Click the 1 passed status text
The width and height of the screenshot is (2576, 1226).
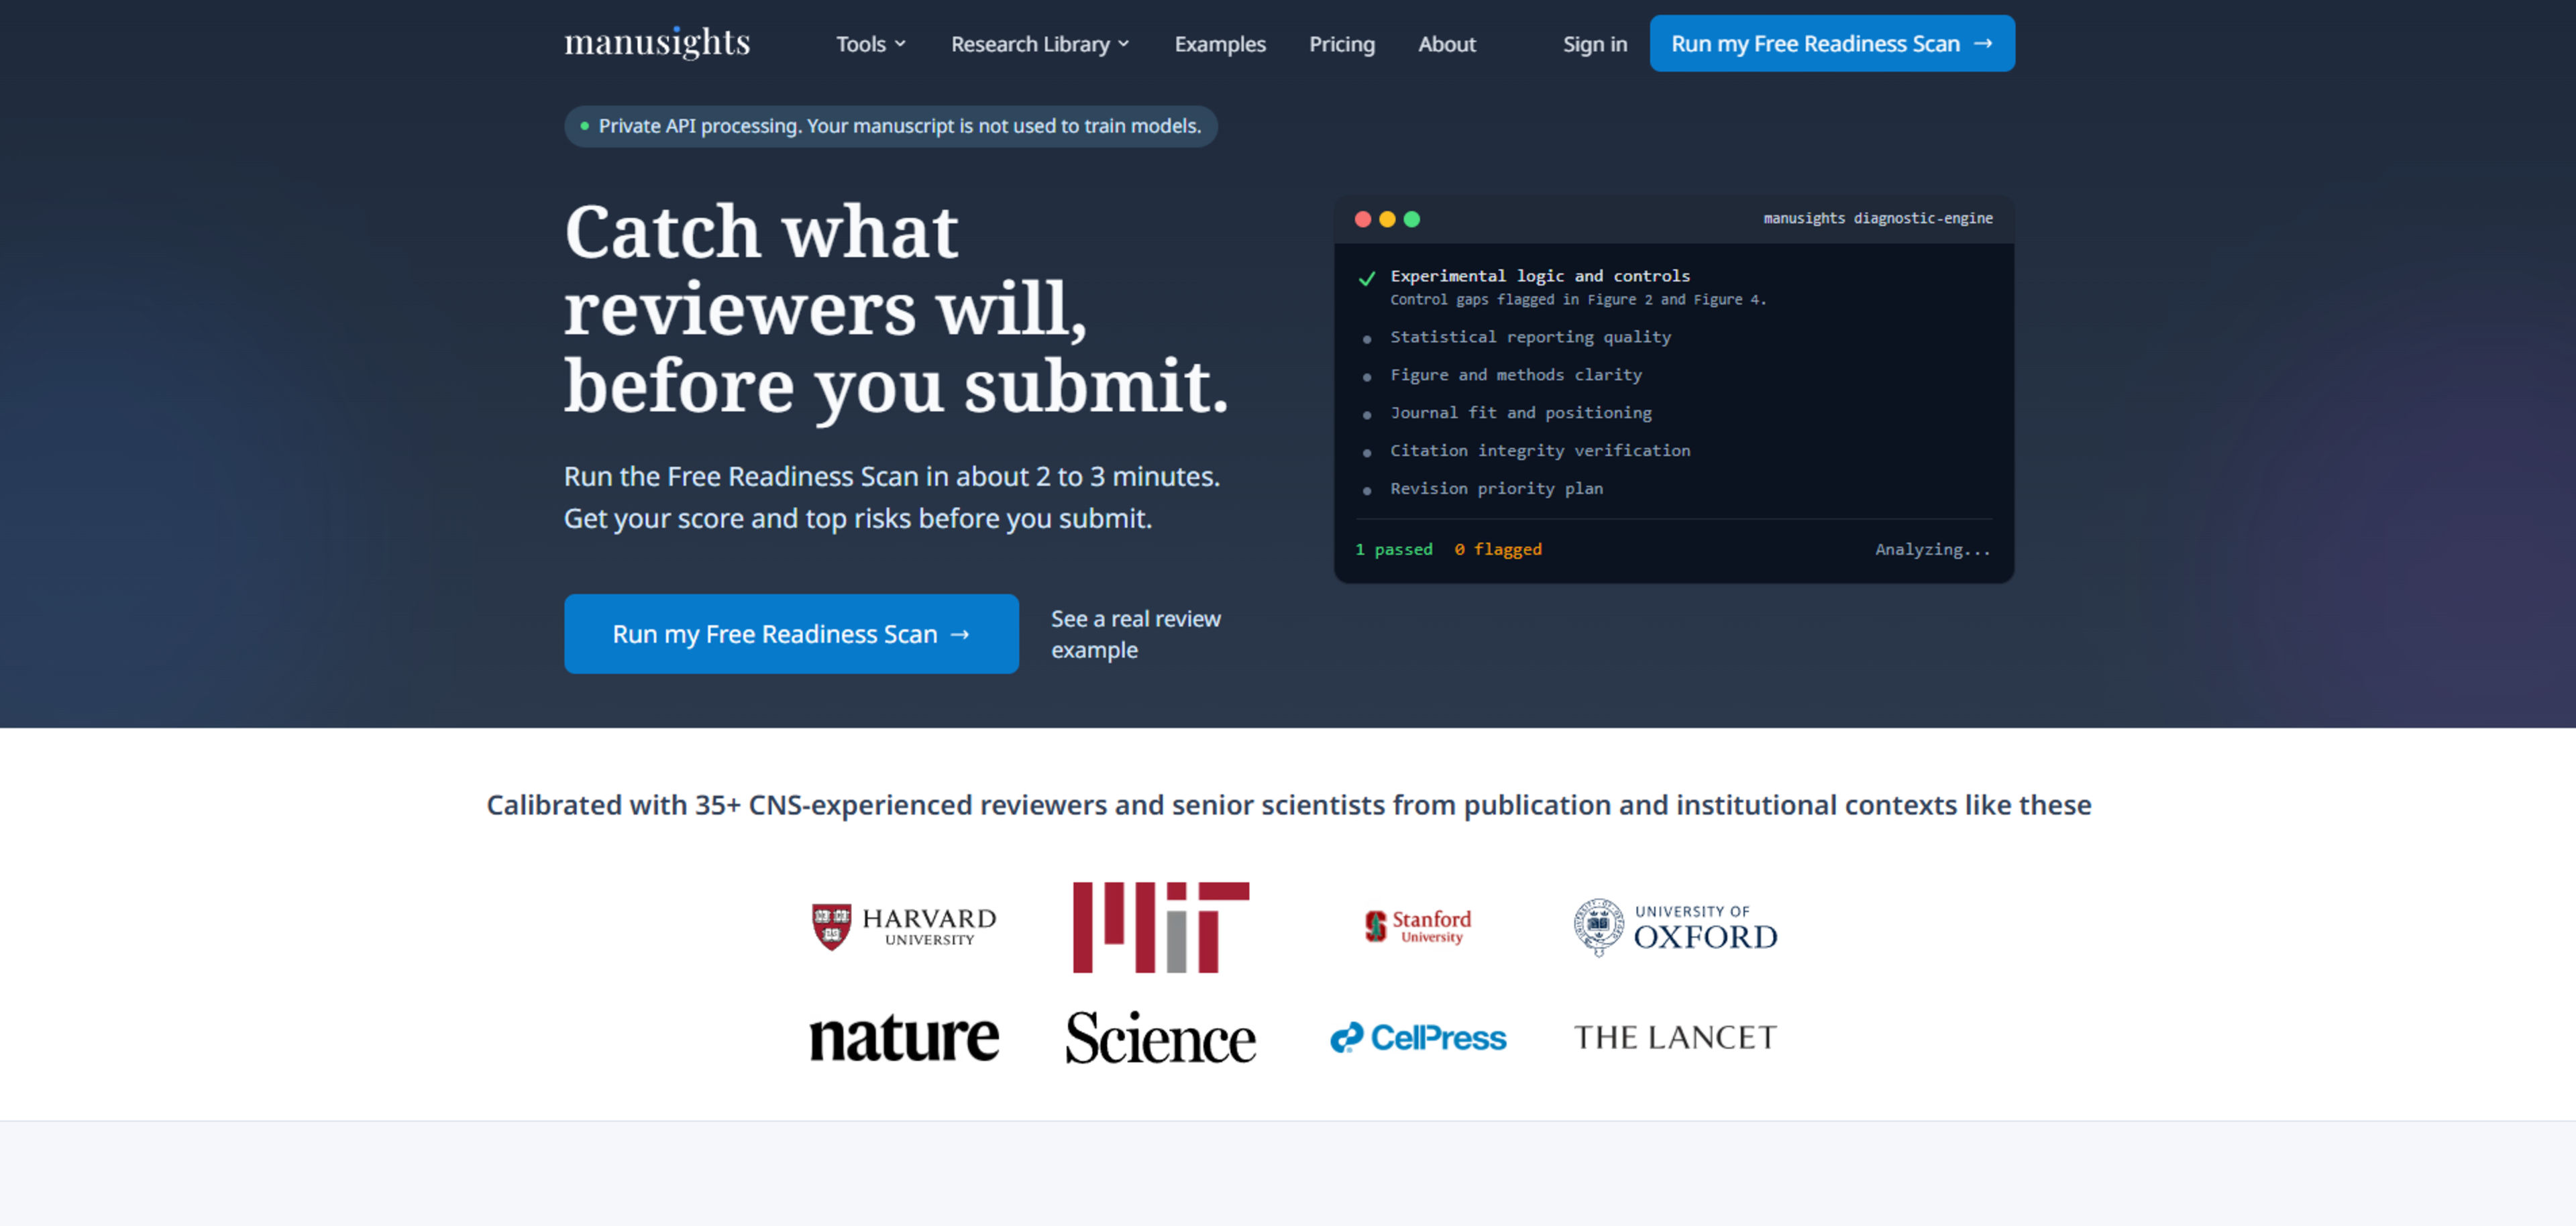pos(1394,549)
